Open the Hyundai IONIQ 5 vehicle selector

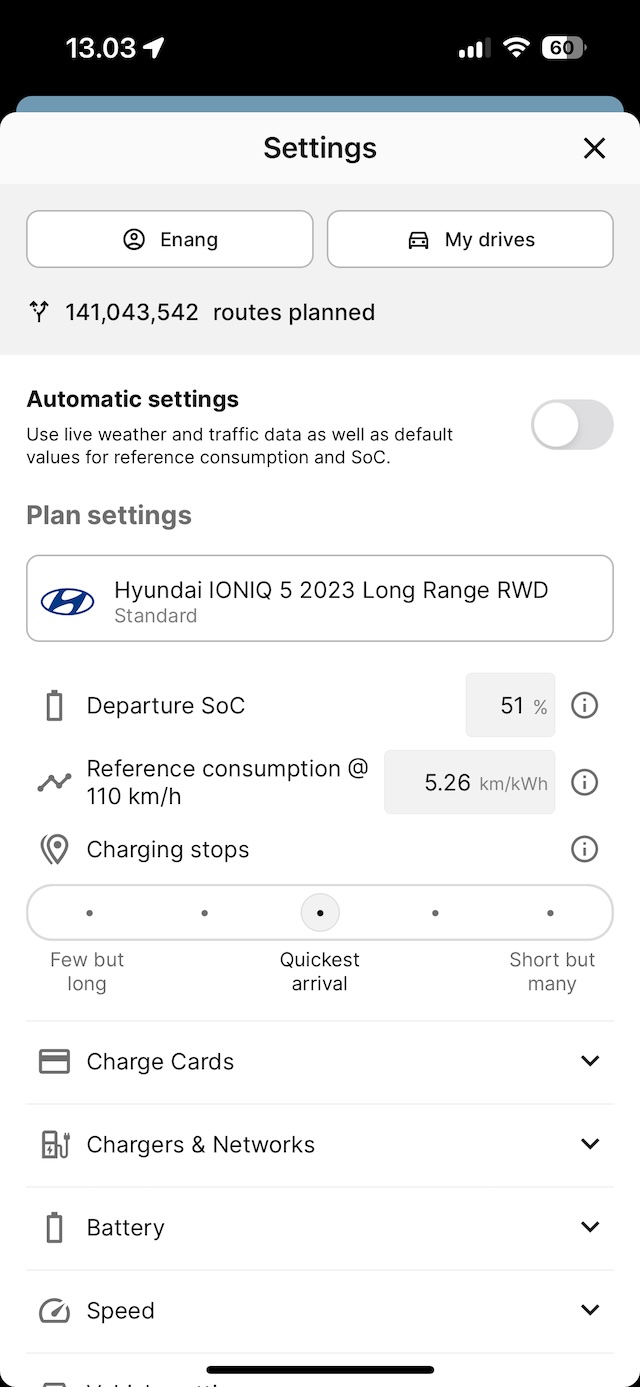(x=320, y=598)
